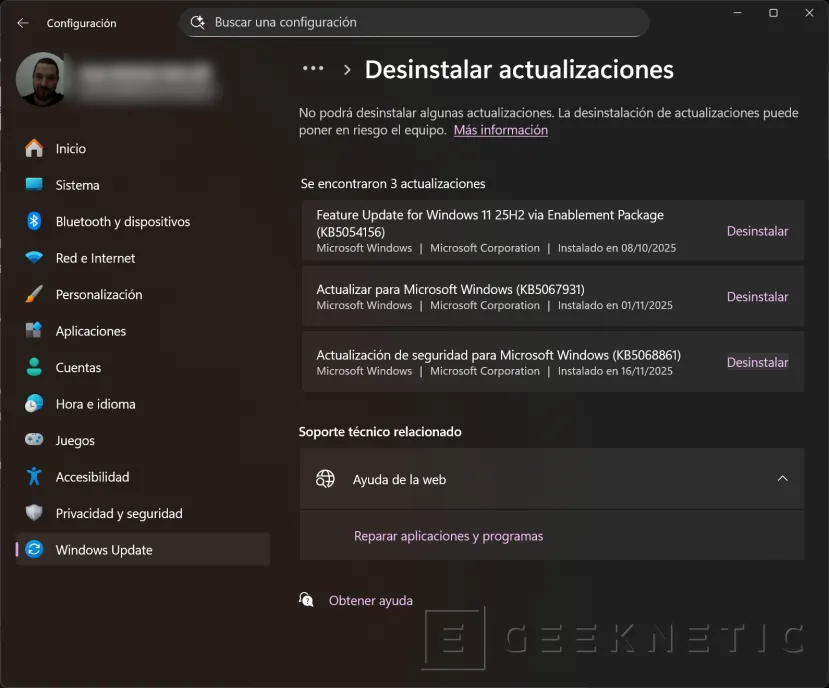Click the back arrow at top left

click(22, 22)
